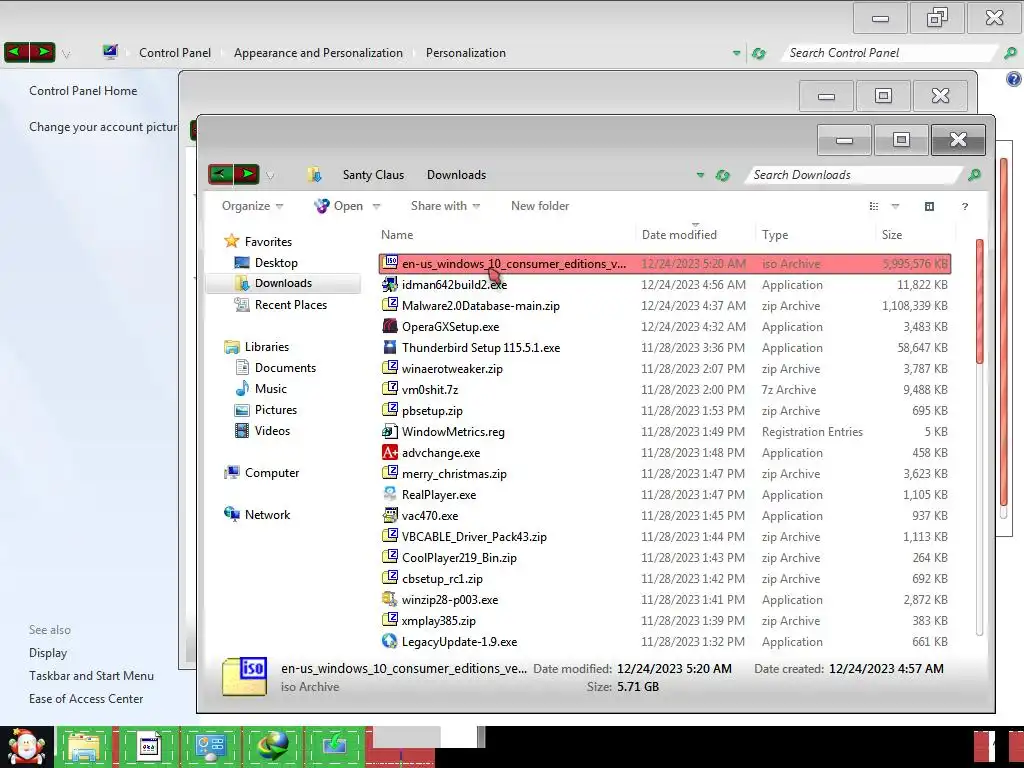The width and height of the screenshot is (1024, 768).
Task: Expand the view options dropdown arrow
Action: click(895, 206)
